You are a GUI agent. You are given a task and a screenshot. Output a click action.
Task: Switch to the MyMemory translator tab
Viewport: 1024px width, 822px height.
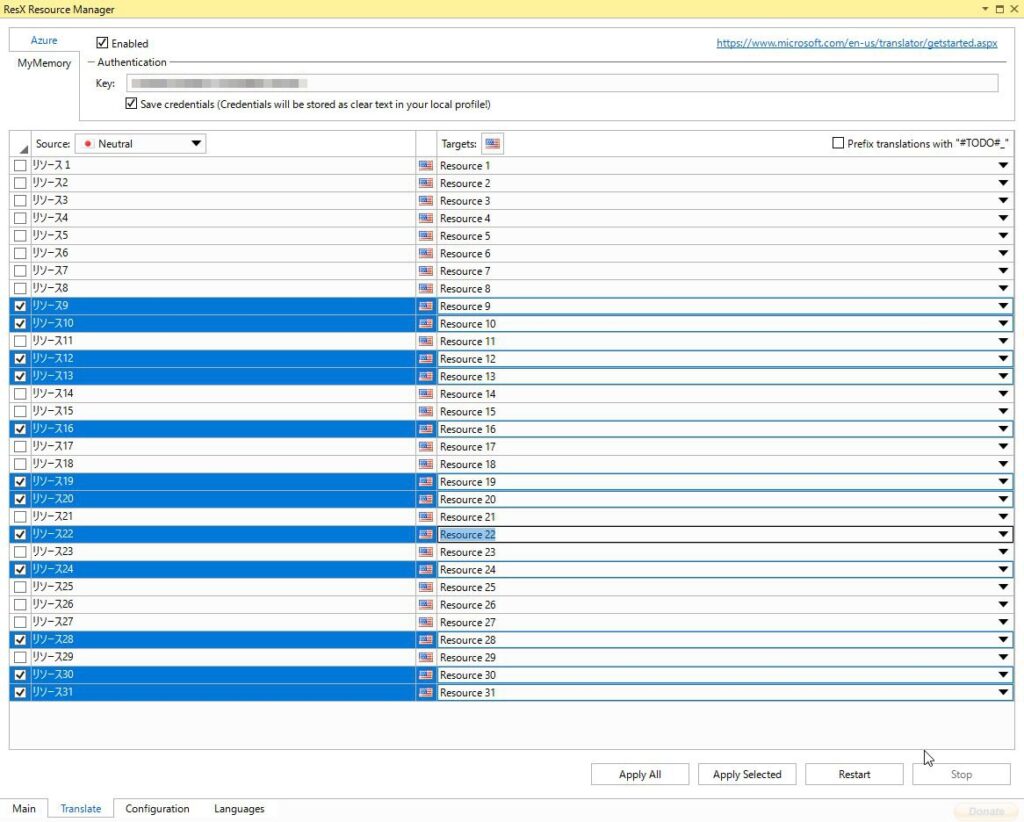[43, 62]
